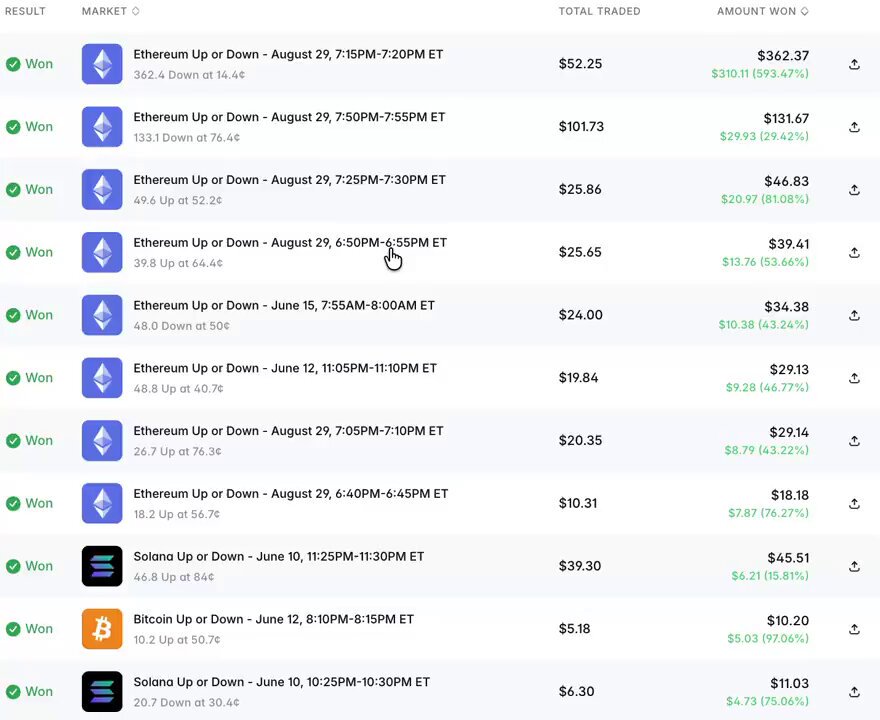880x720 pixels.
Task: Open Ethereum Up or Down June 12, 11:05PM-11:10PM market
Action: click(x=285, y=369)
